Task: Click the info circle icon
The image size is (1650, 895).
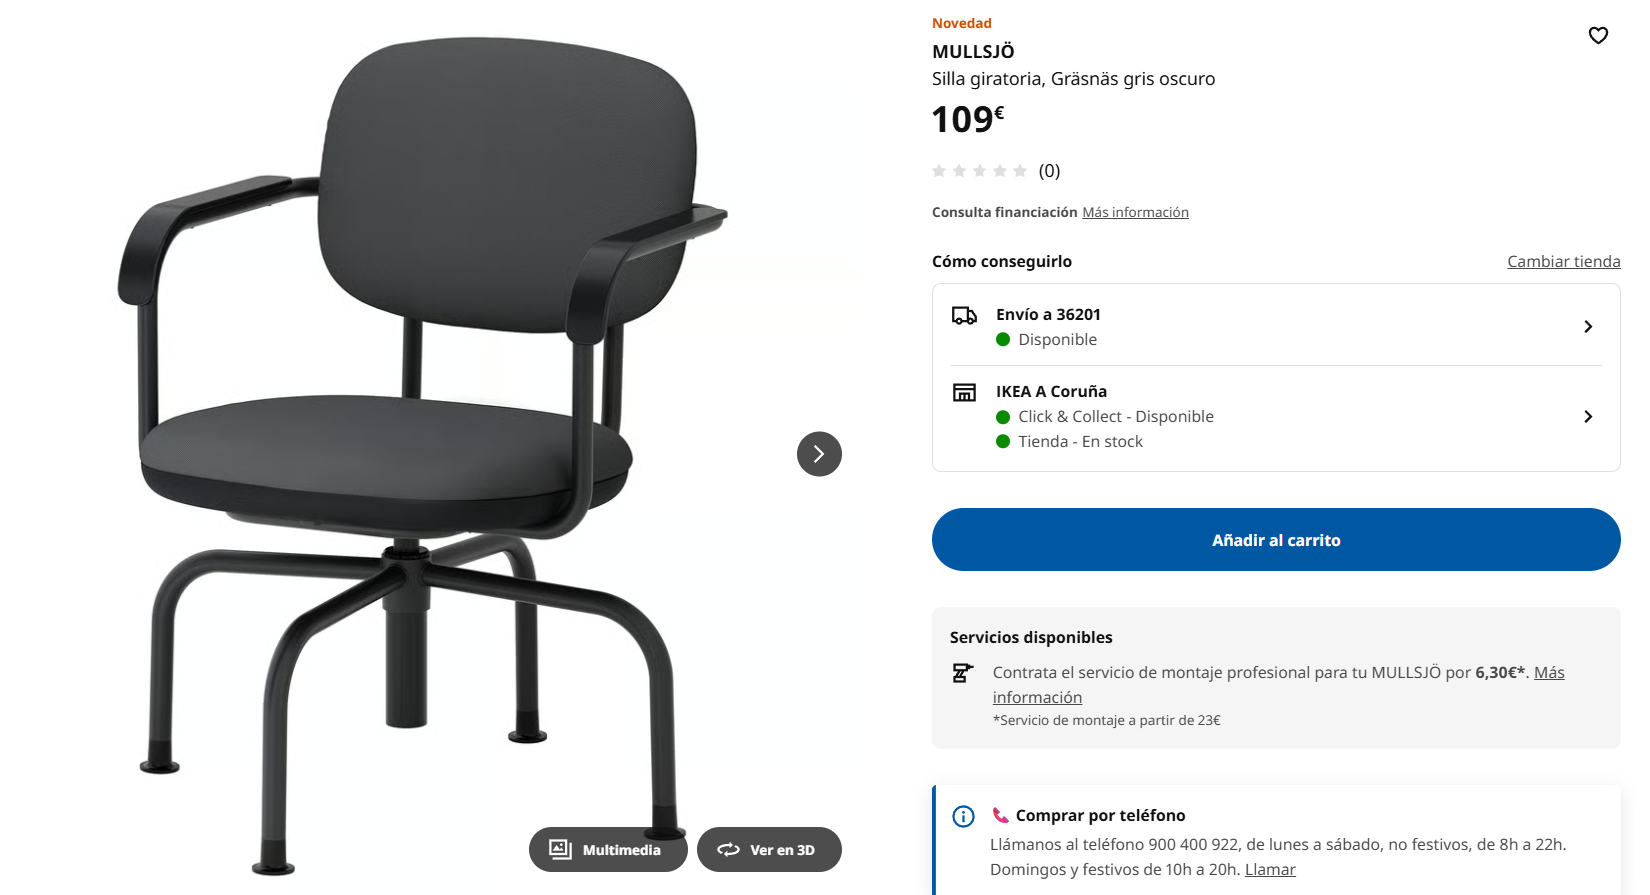Action: (x=963, y=816)
